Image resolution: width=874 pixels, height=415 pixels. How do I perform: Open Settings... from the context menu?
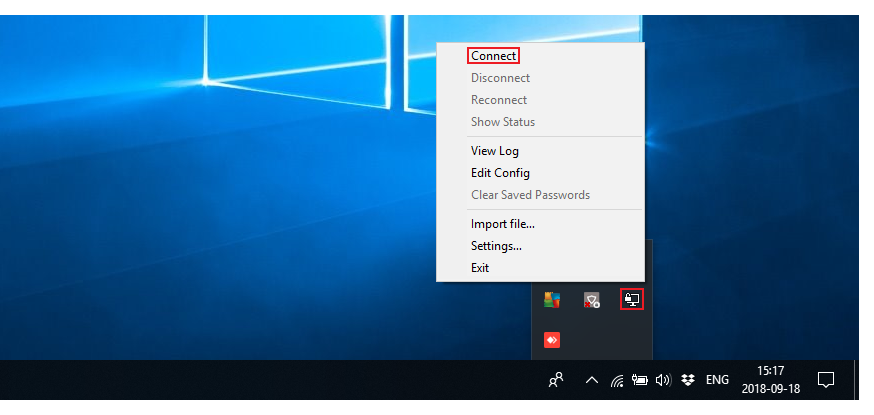(x=496, y=246)
